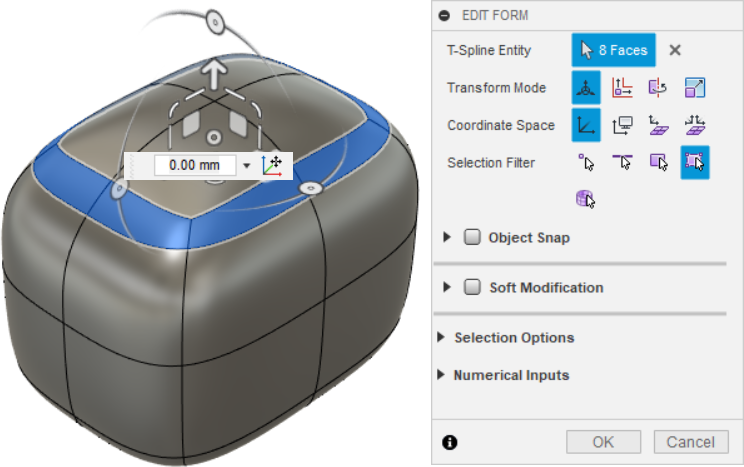Set Selection Filter to Face
This screenshot has height=467, width=744.
tap(658, 162)
